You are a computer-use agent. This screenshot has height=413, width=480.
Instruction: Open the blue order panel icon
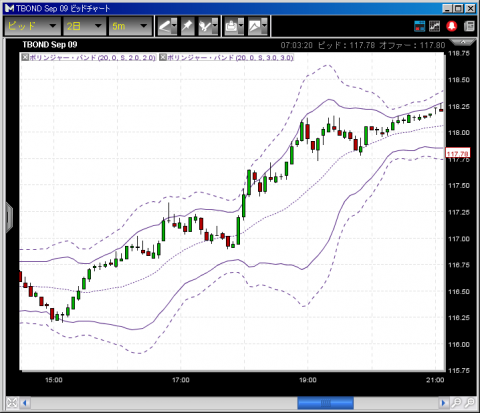click(420, 26)
